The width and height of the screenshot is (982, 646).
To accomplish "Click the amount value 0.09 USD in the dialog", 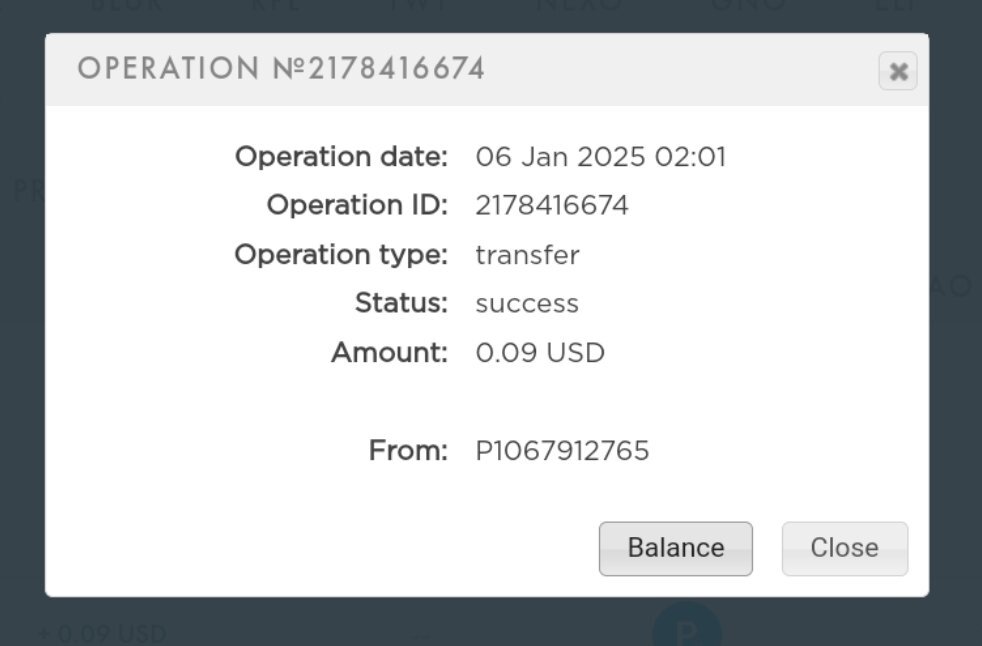I will point(540,353).
